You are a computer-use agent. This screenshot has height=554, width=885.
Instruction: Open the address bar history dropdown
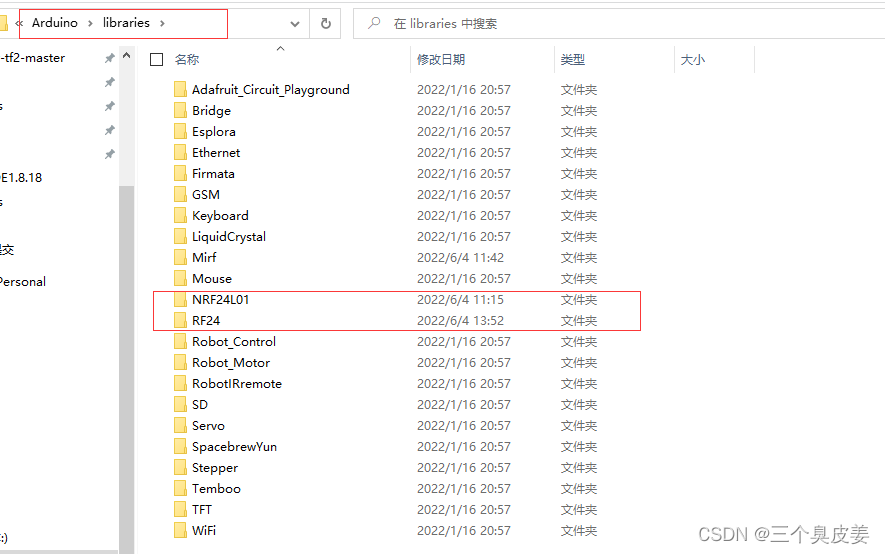pos(295,24)
